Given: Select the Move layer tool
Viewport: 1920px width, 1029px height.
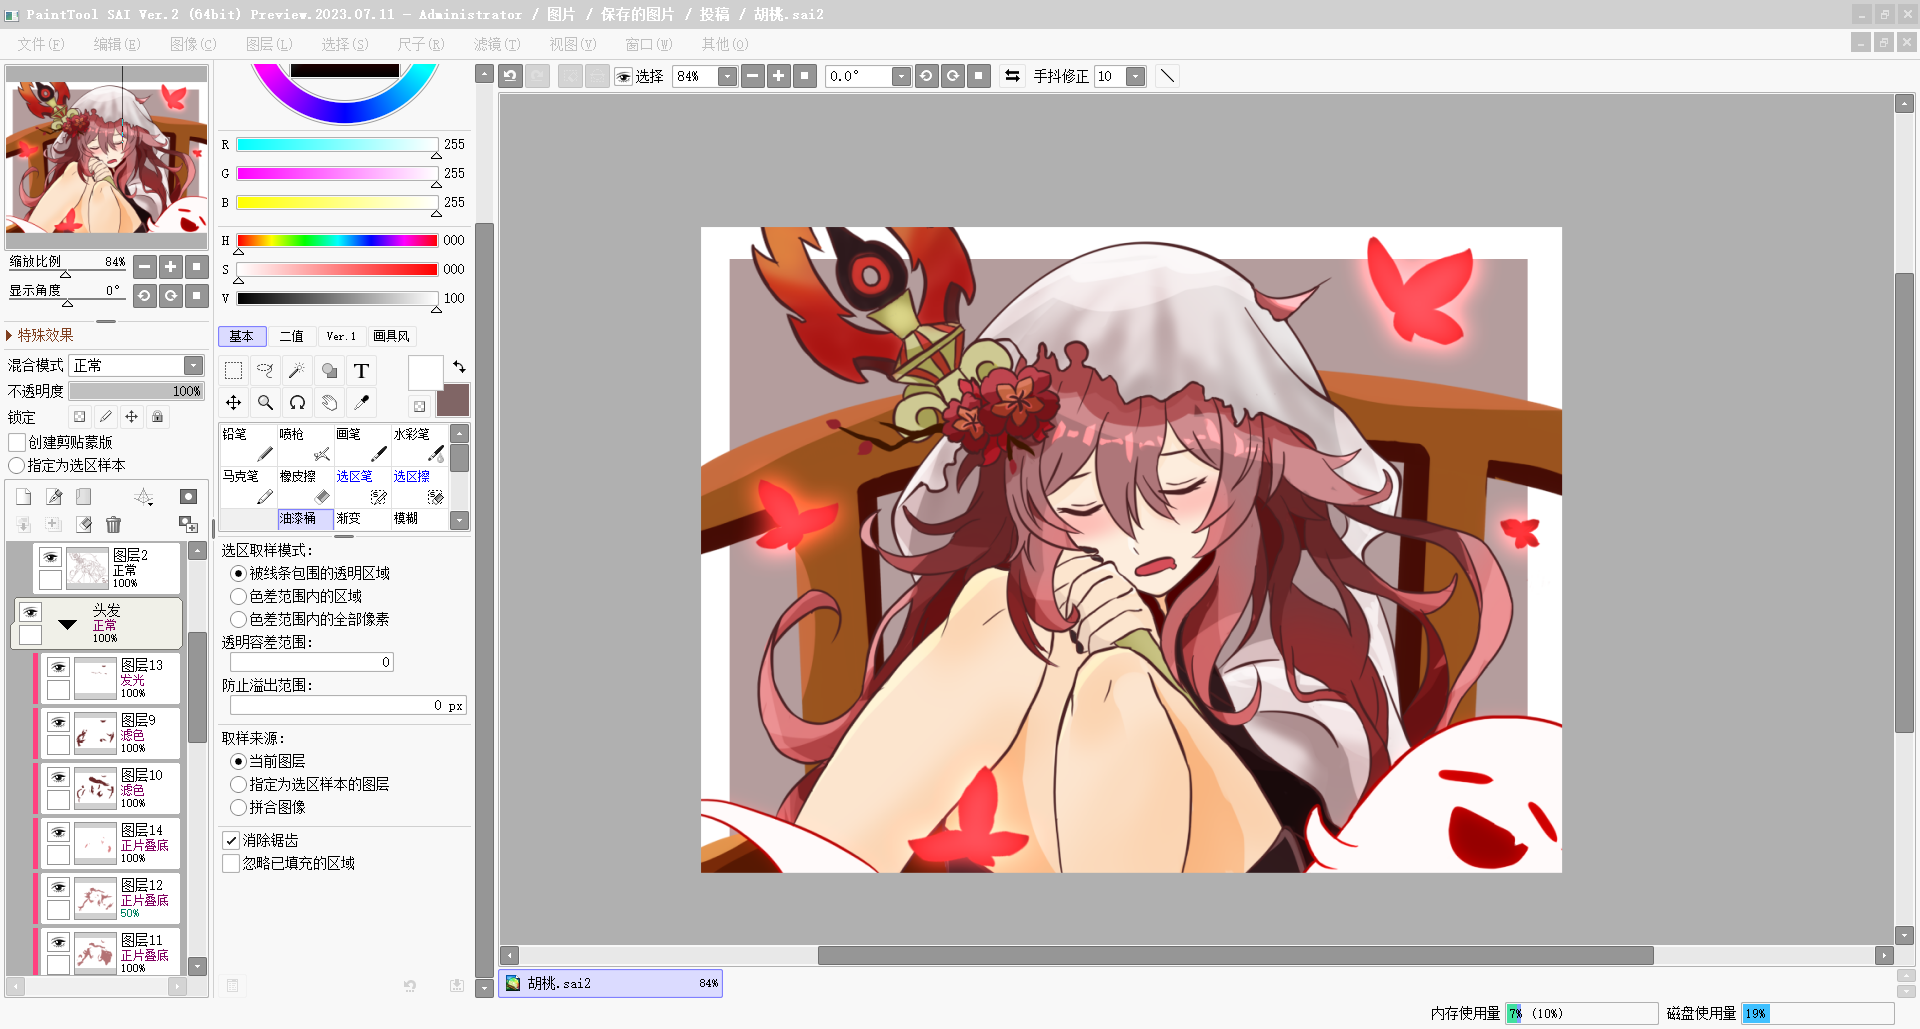Looking at the screenshot, I should click(x=233, y=403).
